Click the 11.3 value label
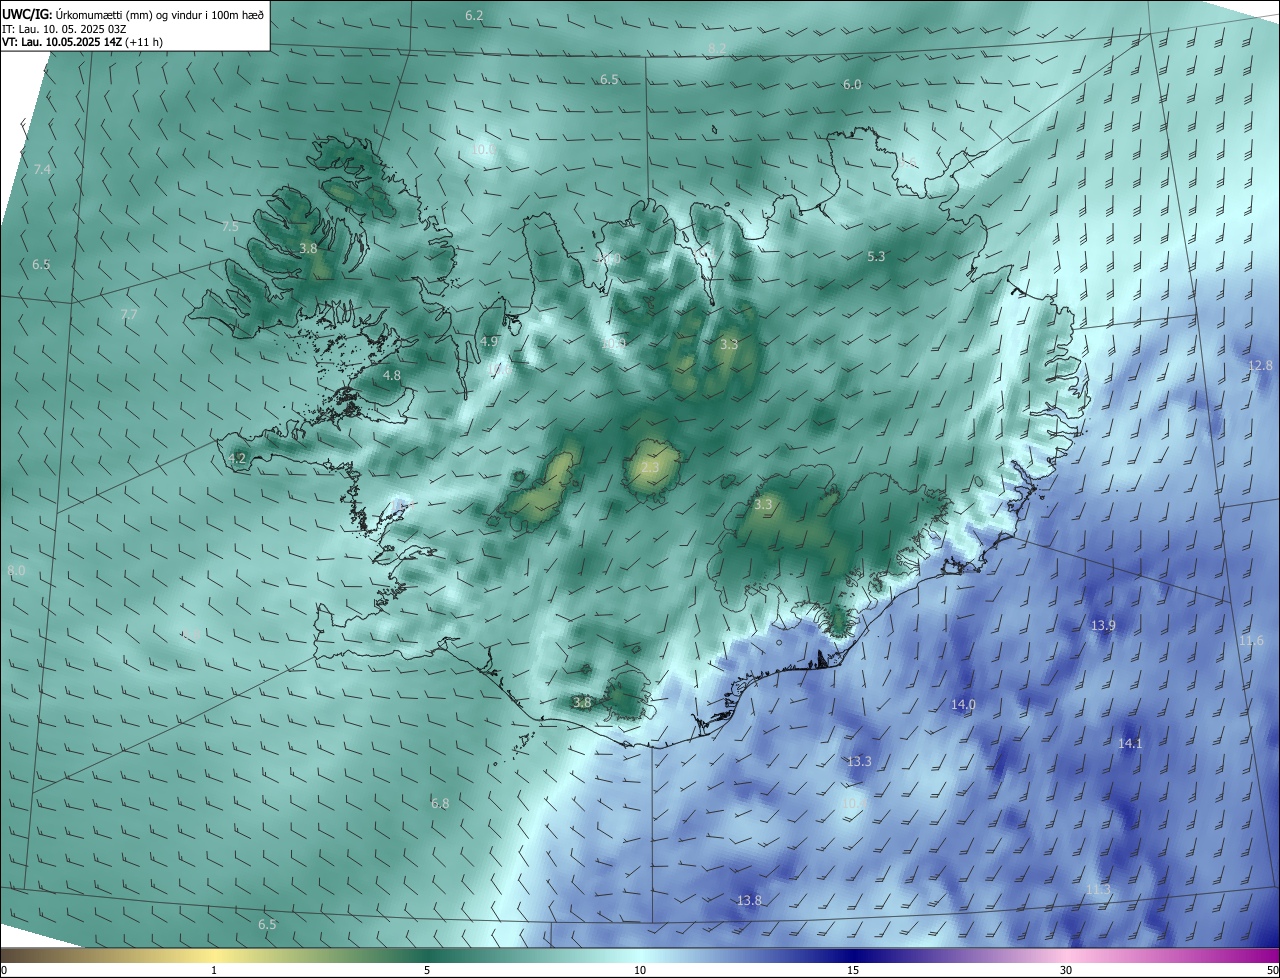 click(x=1098, y=890)
